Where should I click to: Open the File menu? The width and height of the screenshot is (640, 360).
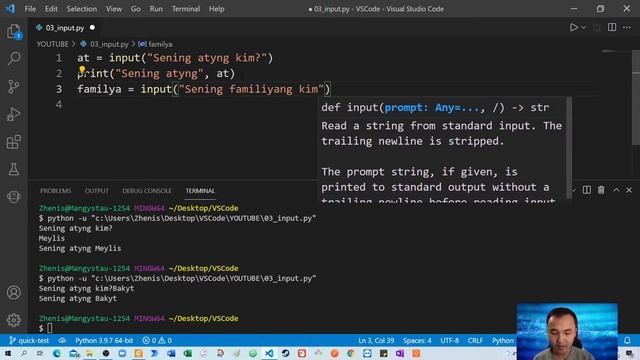point(30,9)
